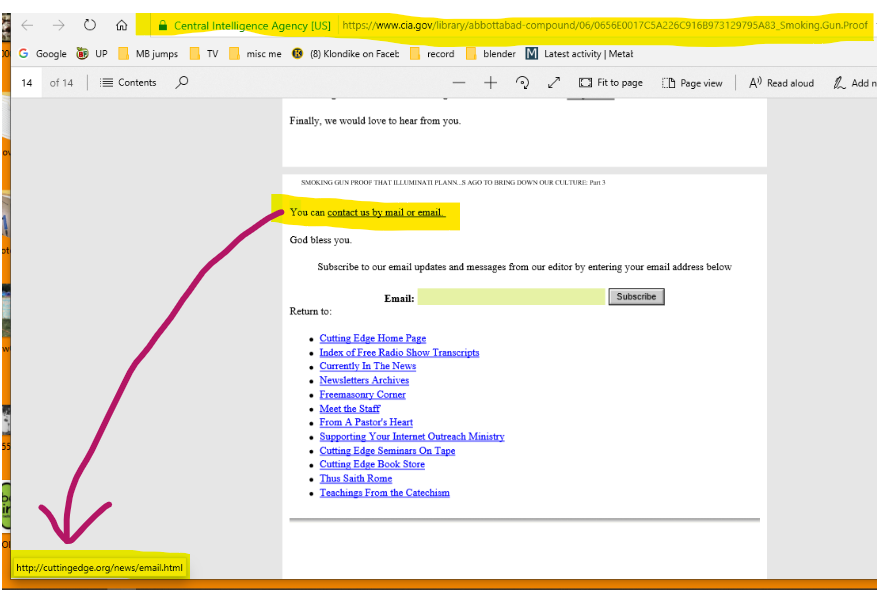
Task: Click the browser Forward arrow
Action: click(58, 25)
